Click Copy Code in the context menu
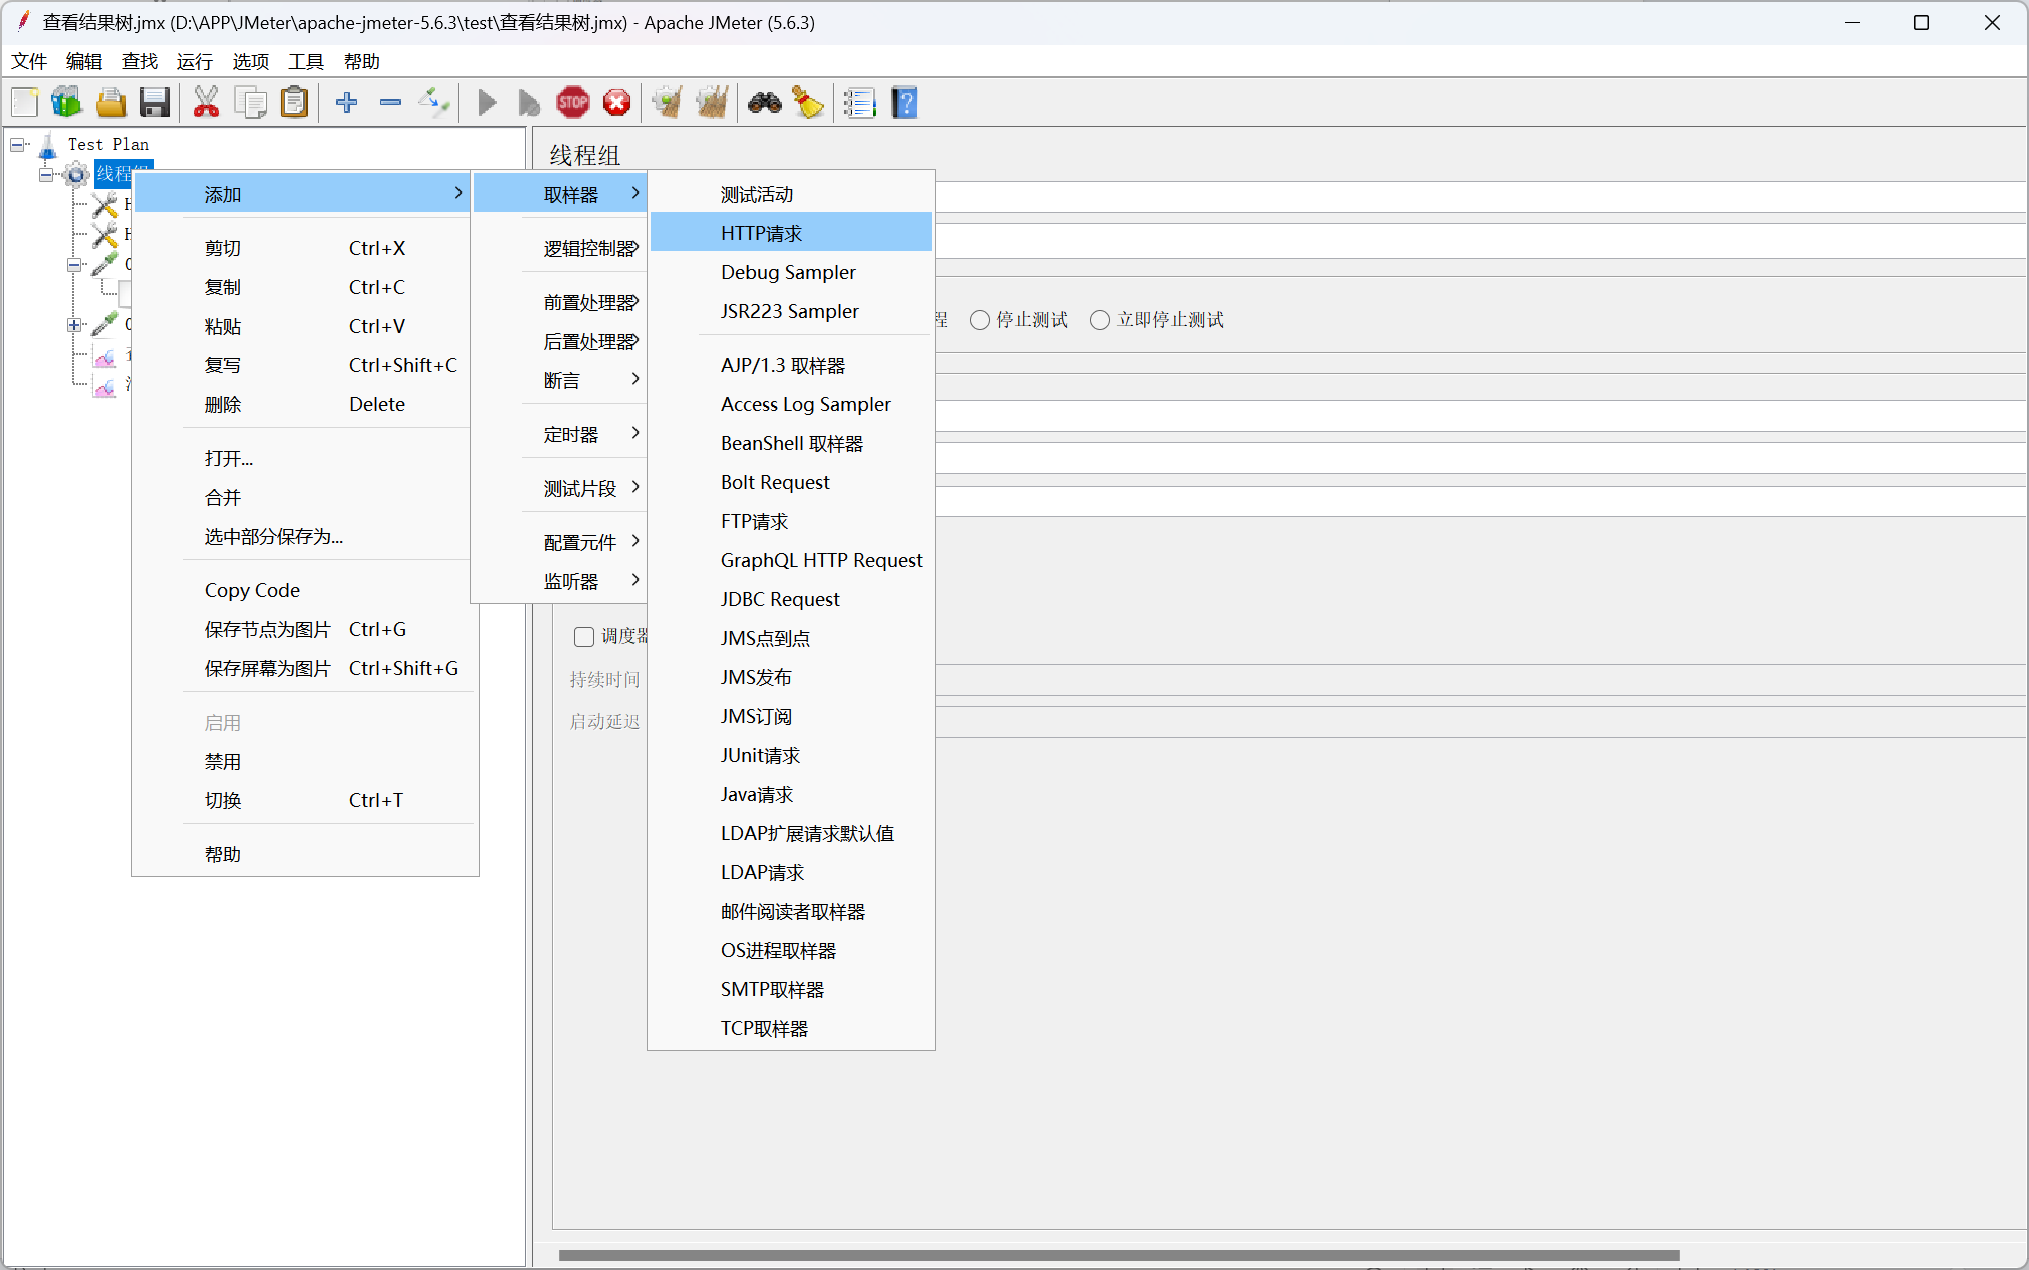This screenshot has width=2029, height=1270. point(252,590)
